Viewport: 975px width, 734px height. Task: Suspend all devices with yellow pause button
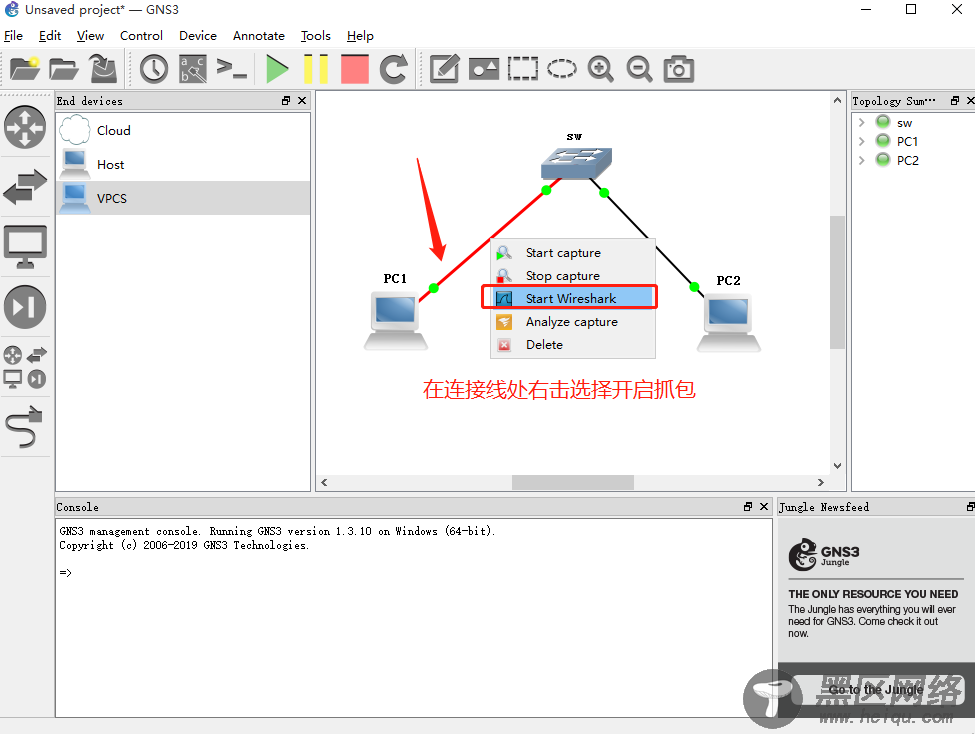click(316, 68)
